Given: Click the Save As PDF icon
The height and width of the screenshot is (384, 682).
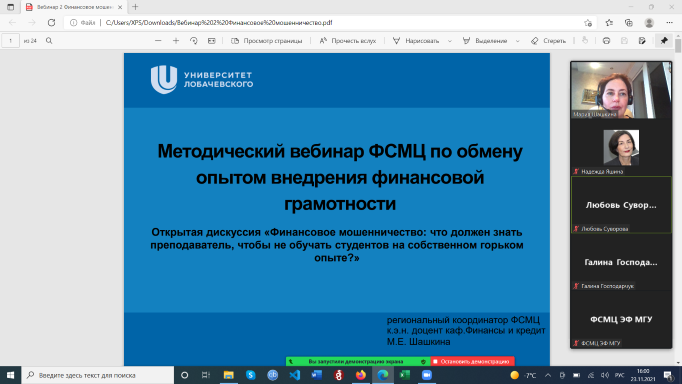Looking at the screenshot, I should click(x=642, y=40).
